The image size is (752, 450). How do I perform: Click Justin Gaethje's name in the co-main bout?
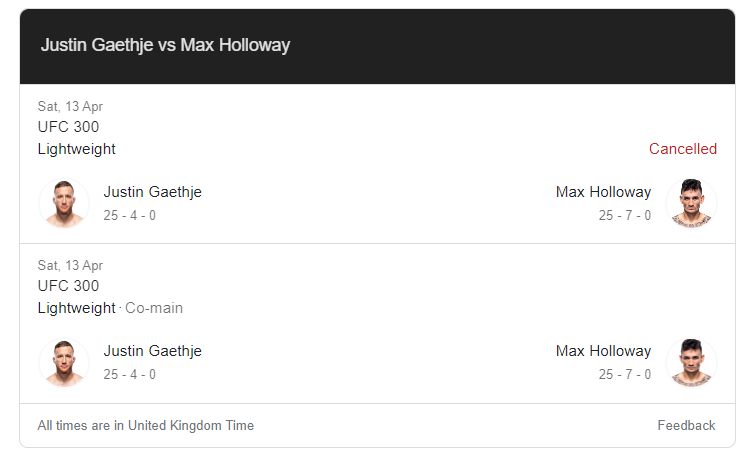(153, 351)
